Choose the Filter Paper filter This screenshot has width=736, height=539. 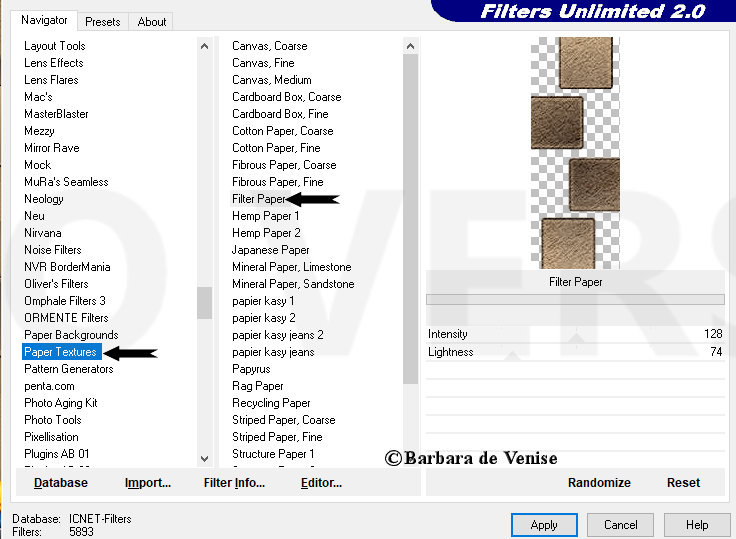259,199
